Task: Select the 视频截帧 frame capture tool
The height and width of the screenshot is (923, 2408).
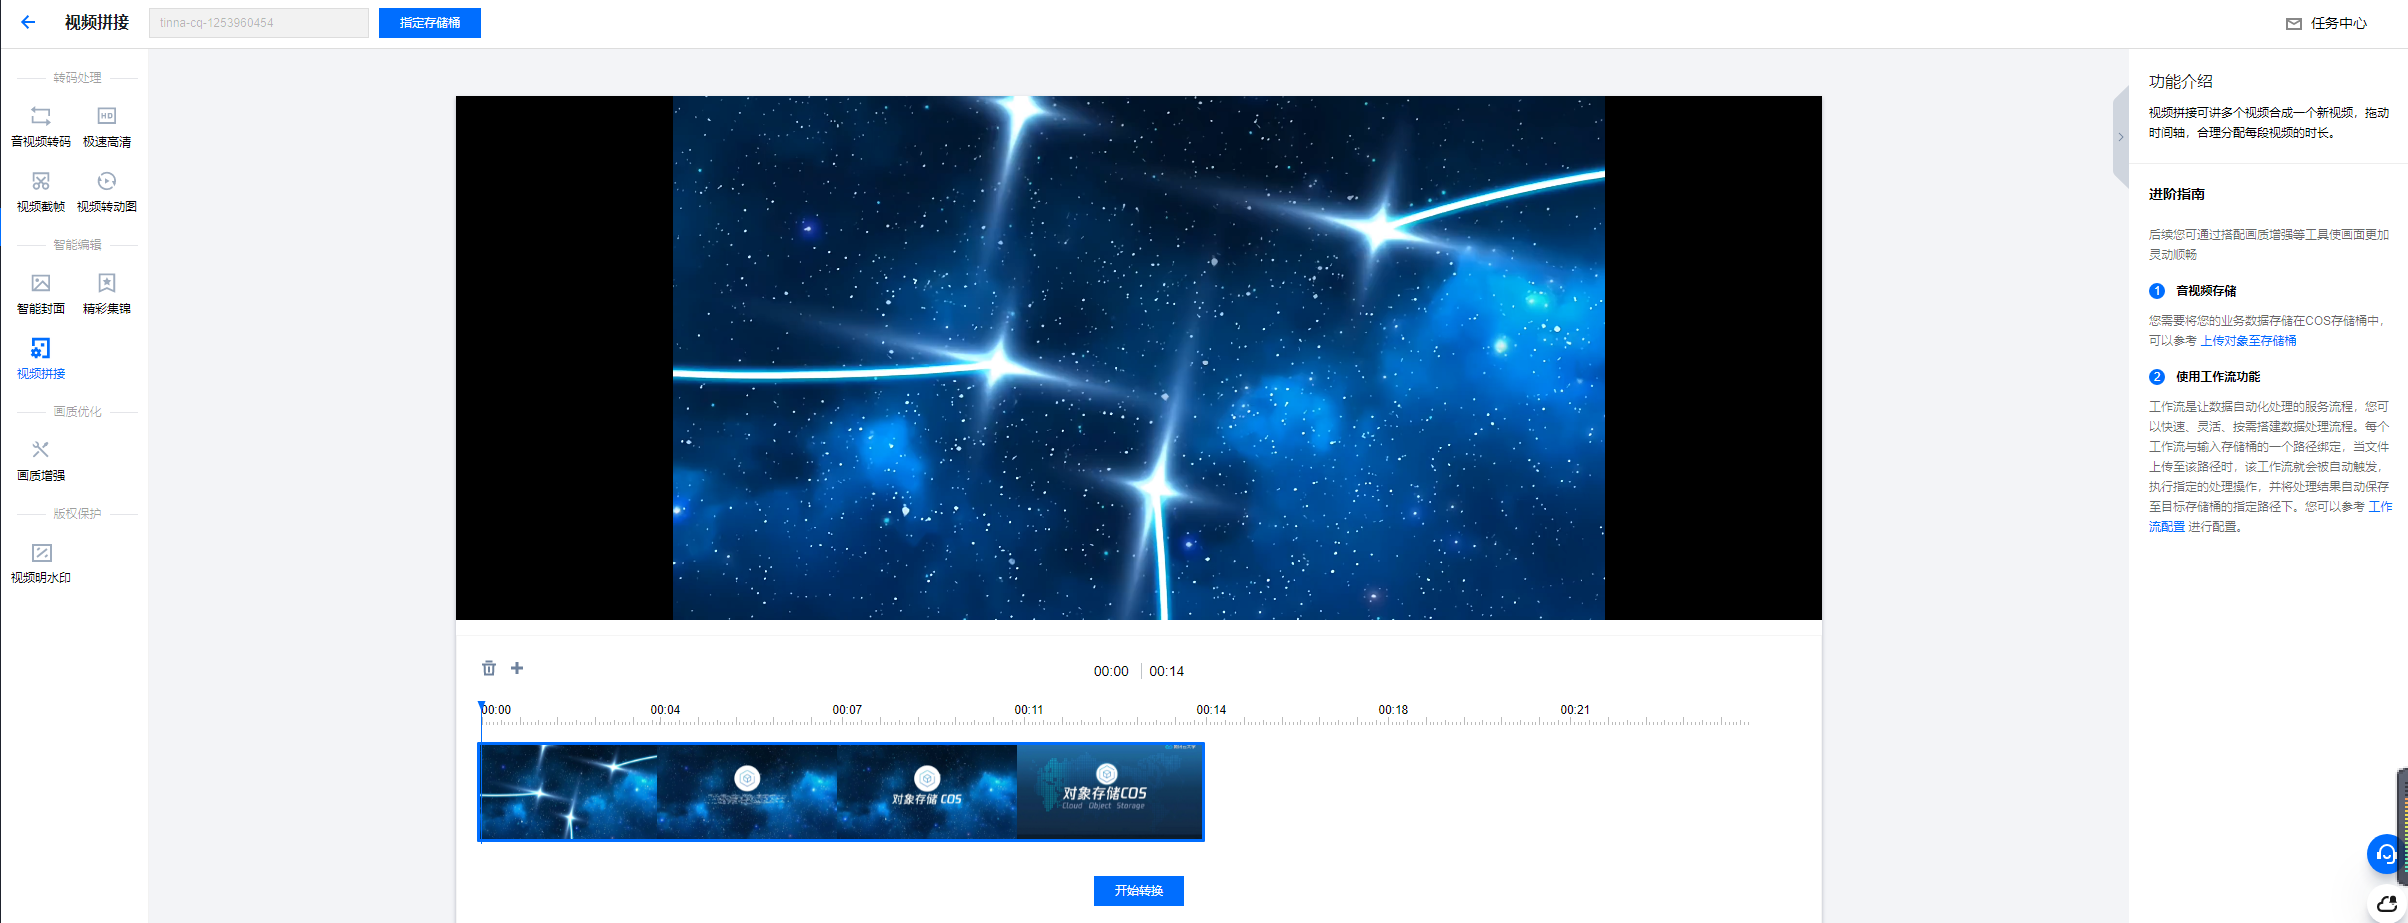Action: click(41, 192)
